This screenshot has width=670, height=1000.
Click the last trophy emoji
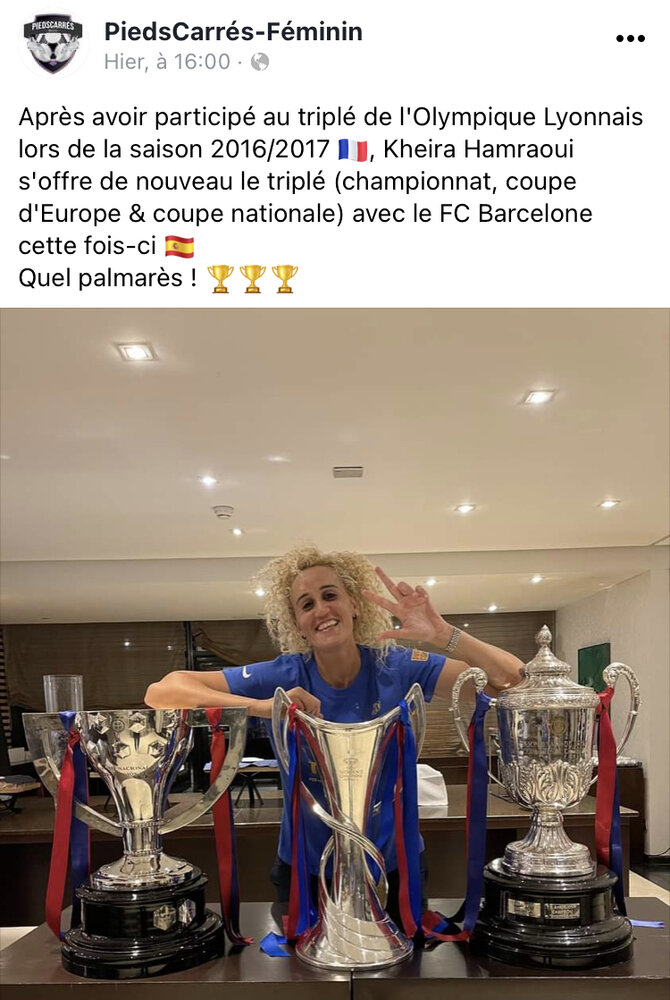coord(284,279)
